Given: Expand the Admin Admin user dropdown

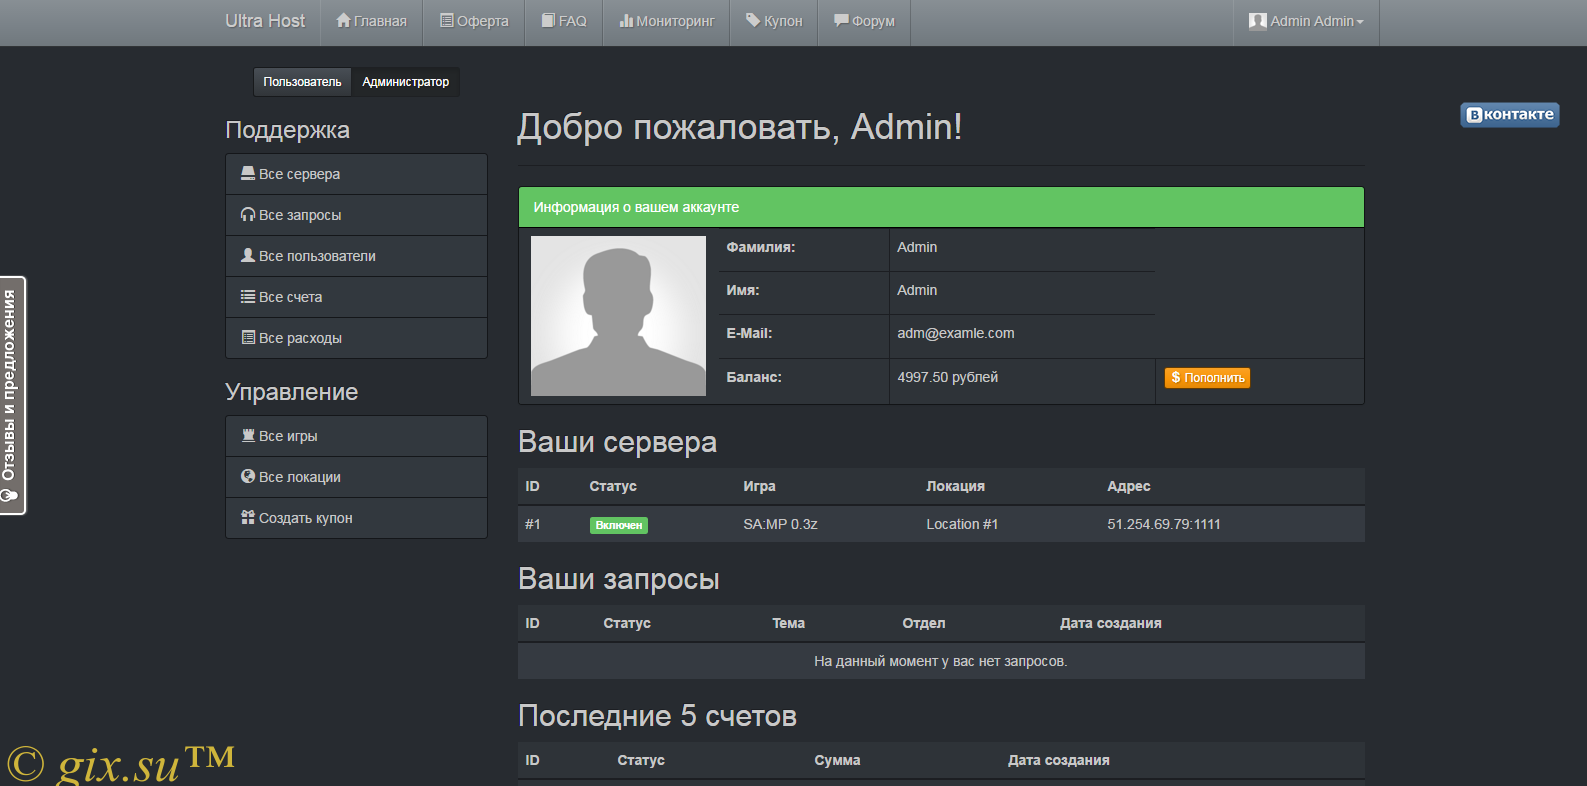Looking at the screenshot, I should tap(1306, 21).
